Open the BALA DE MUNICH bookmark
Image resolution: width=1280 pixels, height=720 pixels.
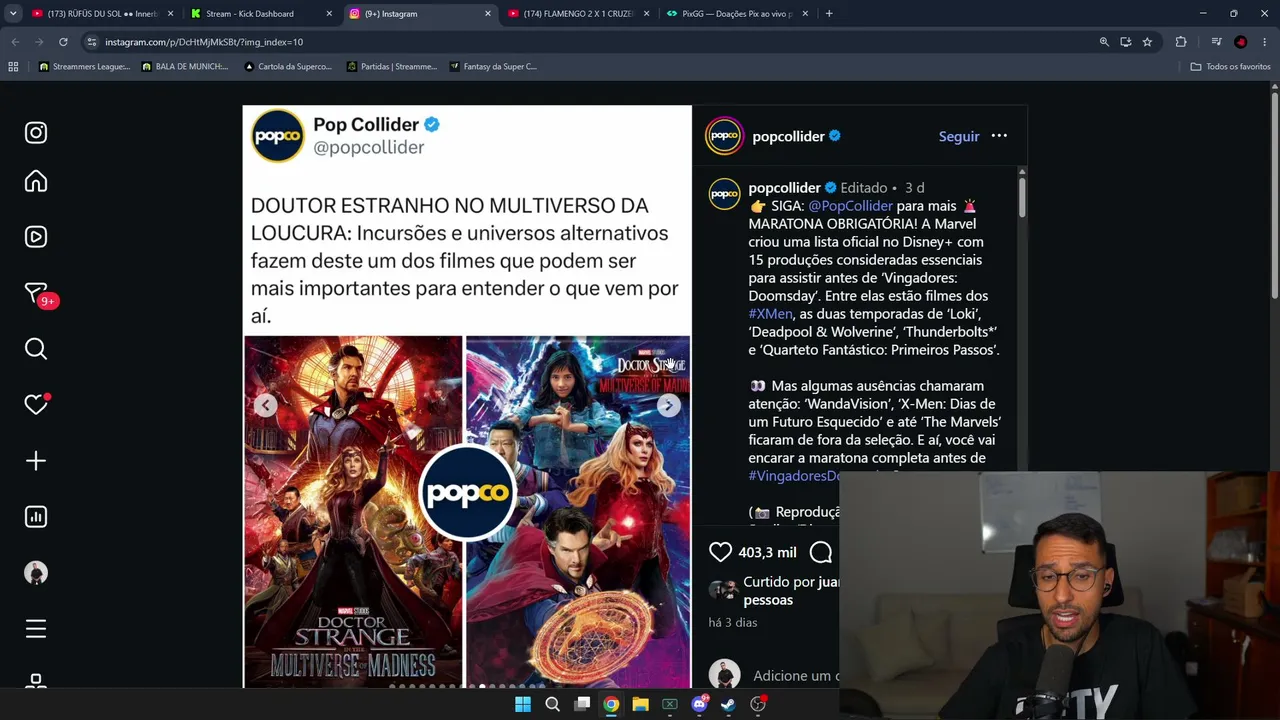(185, 67)
